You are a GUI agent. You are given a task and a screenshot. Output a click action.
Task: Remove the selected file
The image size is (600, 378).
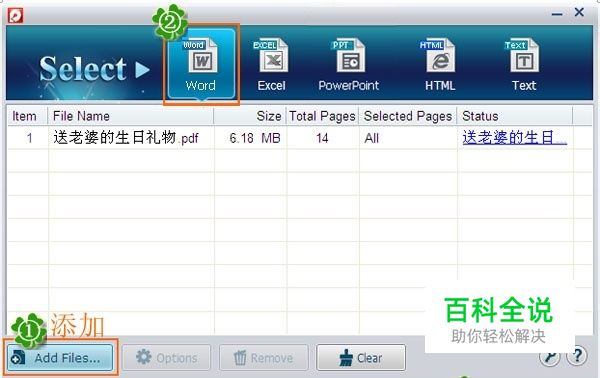264,358
